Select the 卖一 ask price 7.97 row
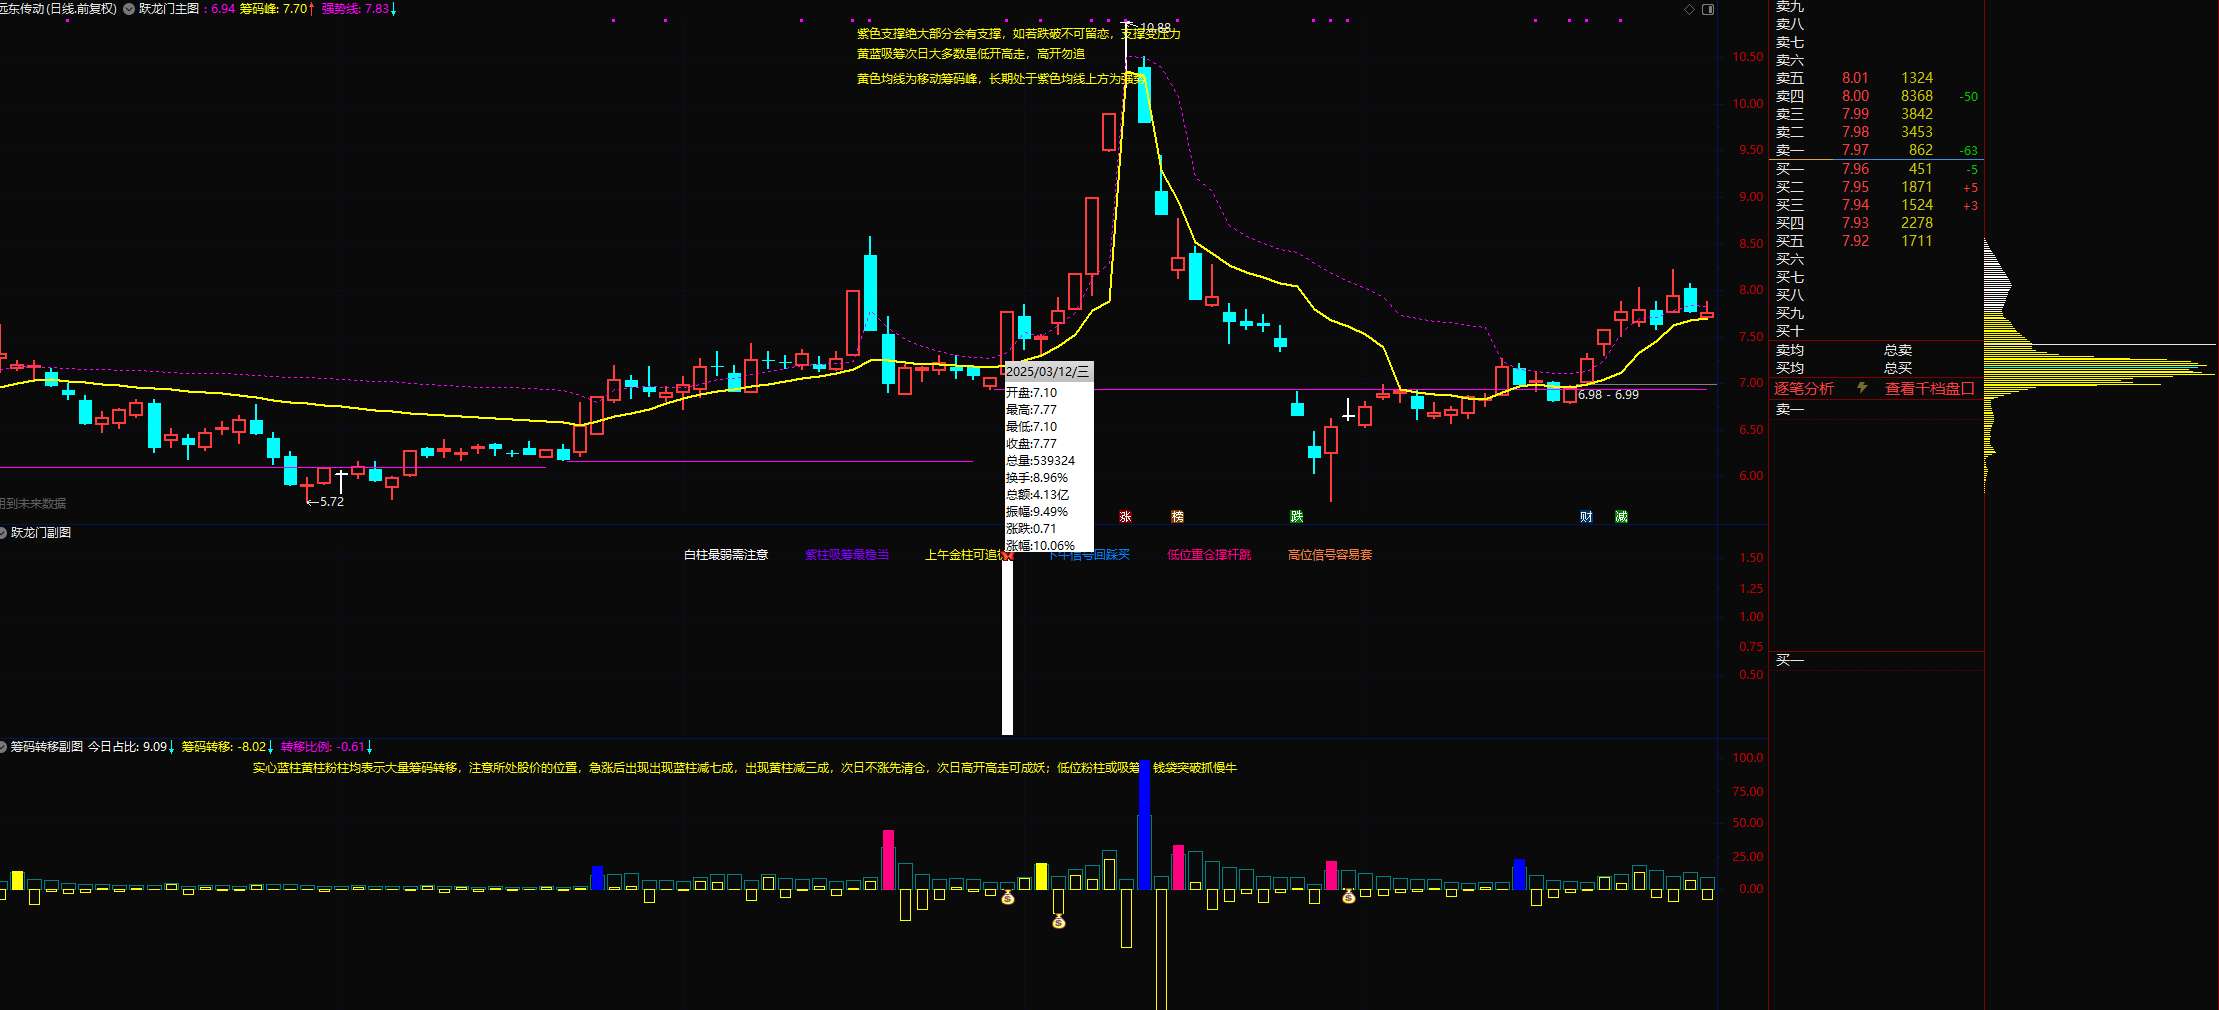This screenshot has width=2219, height=1010. click(x=1855, y=150)
